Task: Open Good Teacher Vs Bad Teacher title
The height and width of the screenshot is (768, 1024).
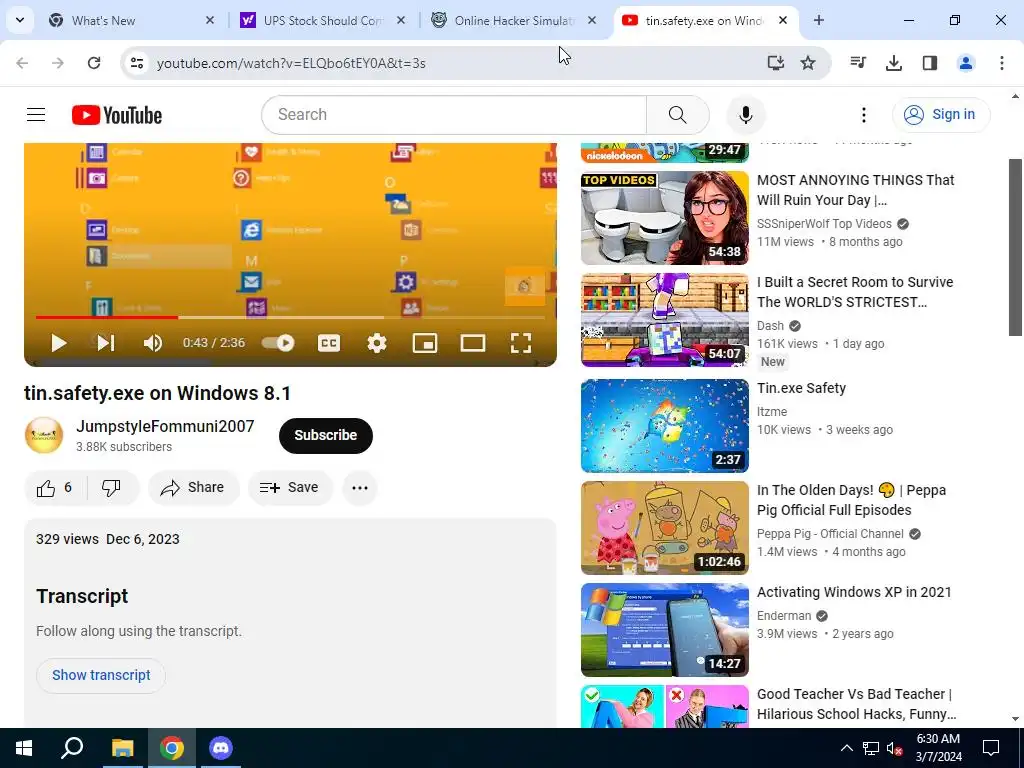Action: click(x=856, y=704)
